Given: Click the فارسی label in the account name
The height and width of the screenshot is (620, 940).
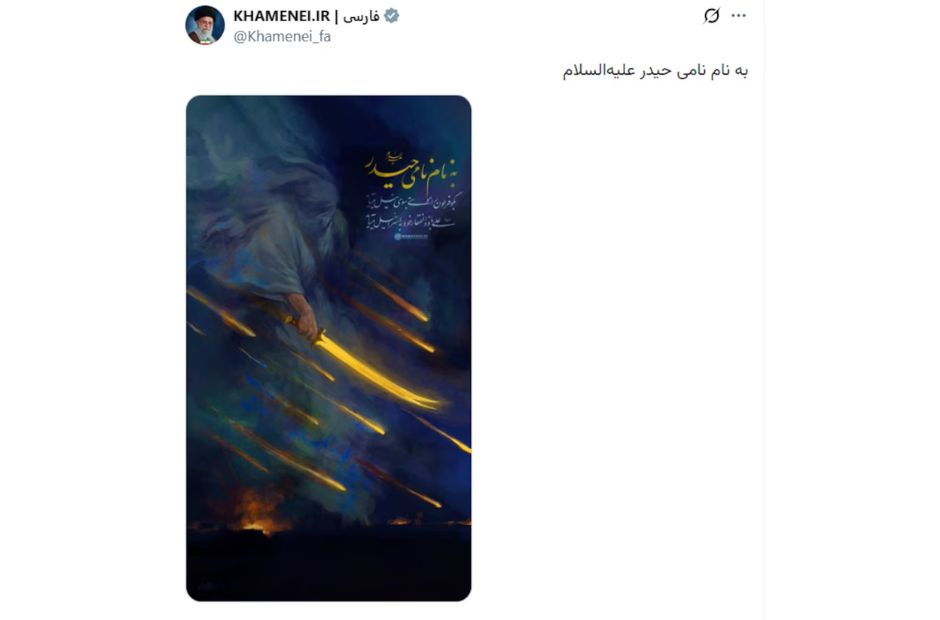Looking at the screenshot, I should (361, 16).
